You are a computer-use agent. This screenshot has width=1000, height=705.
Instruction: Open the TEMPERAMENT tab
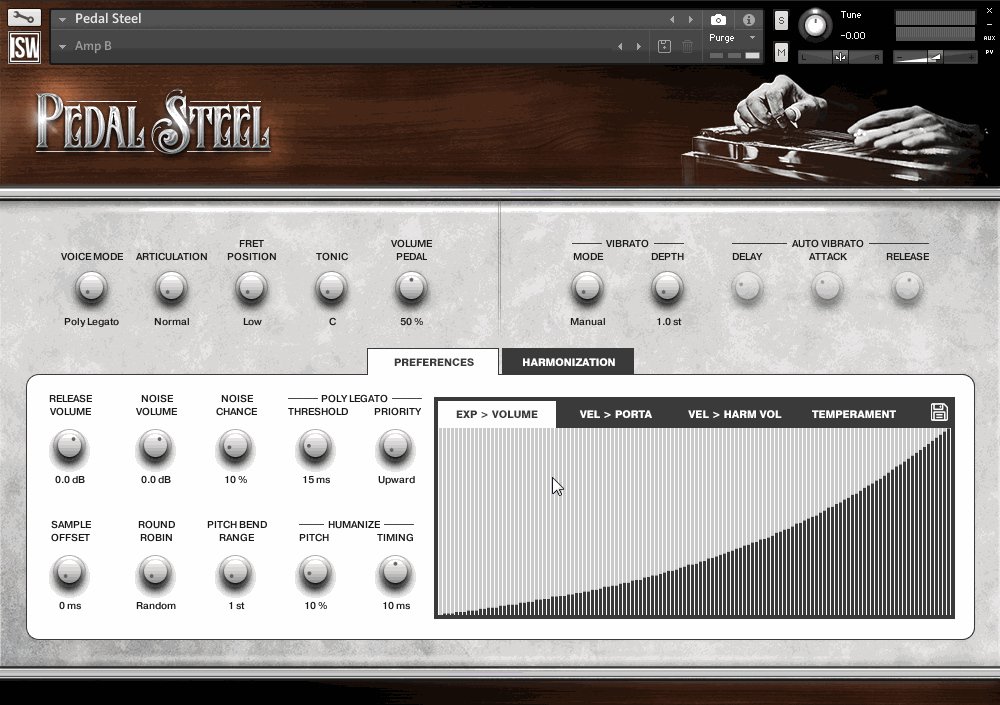pyautogui.click(x=853, y=413)
